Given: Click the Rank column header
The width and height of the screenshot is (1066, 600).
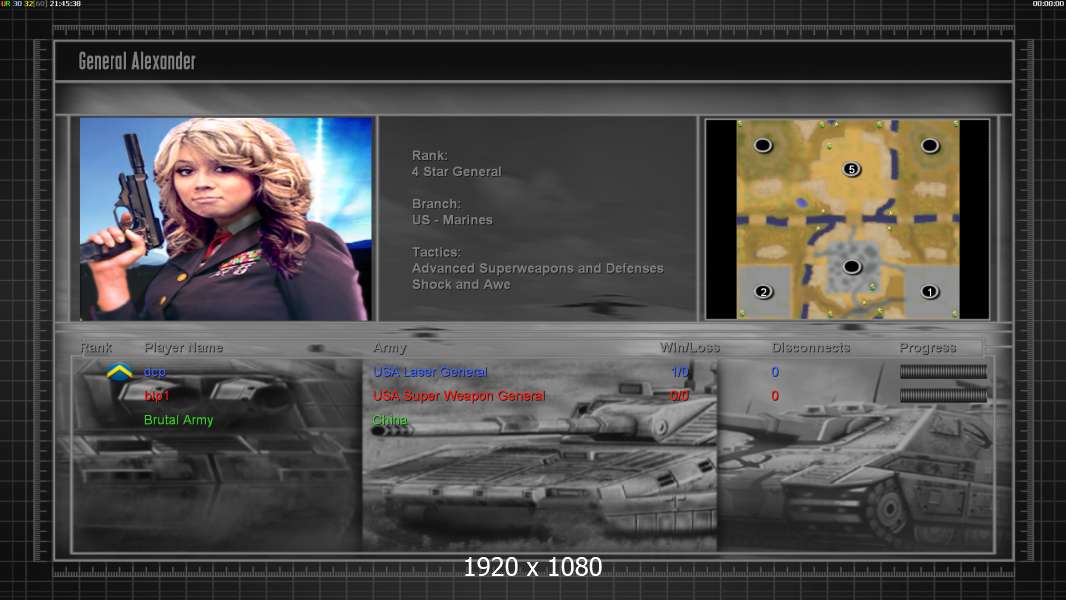Looking at the screenshot, I should [x=96, y=347].
